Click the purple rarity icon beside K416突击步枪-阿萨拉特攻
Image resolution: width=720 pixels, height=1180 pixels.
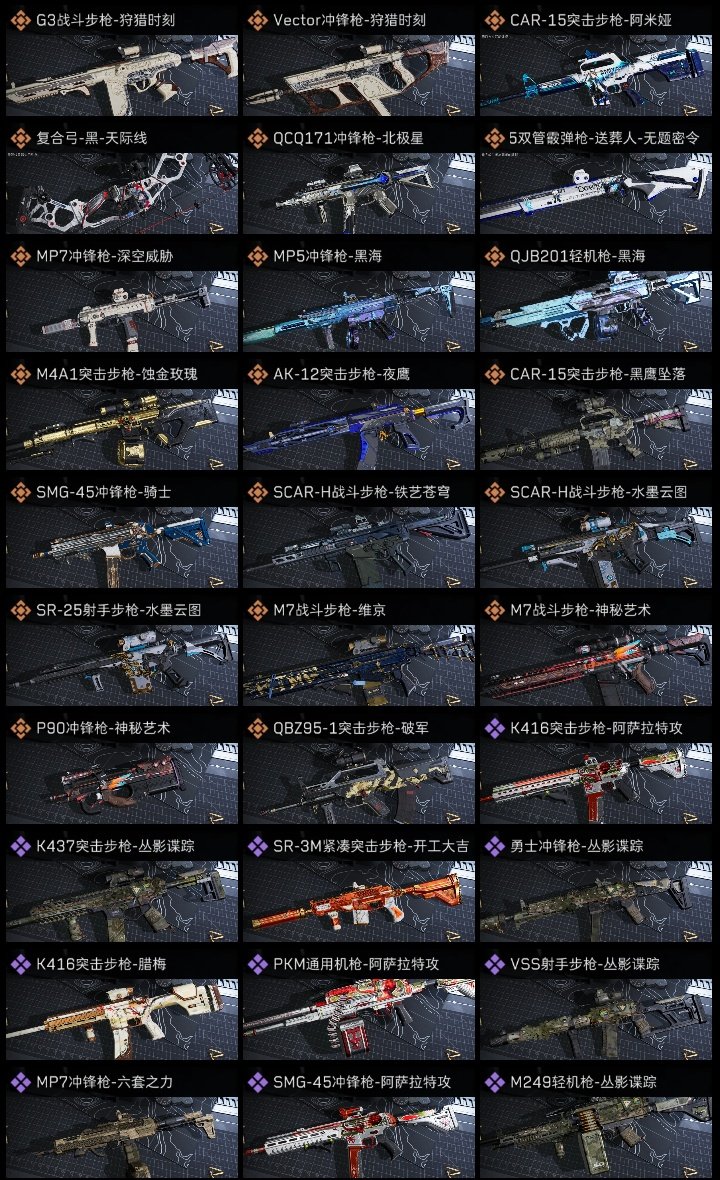click(494, 728)
